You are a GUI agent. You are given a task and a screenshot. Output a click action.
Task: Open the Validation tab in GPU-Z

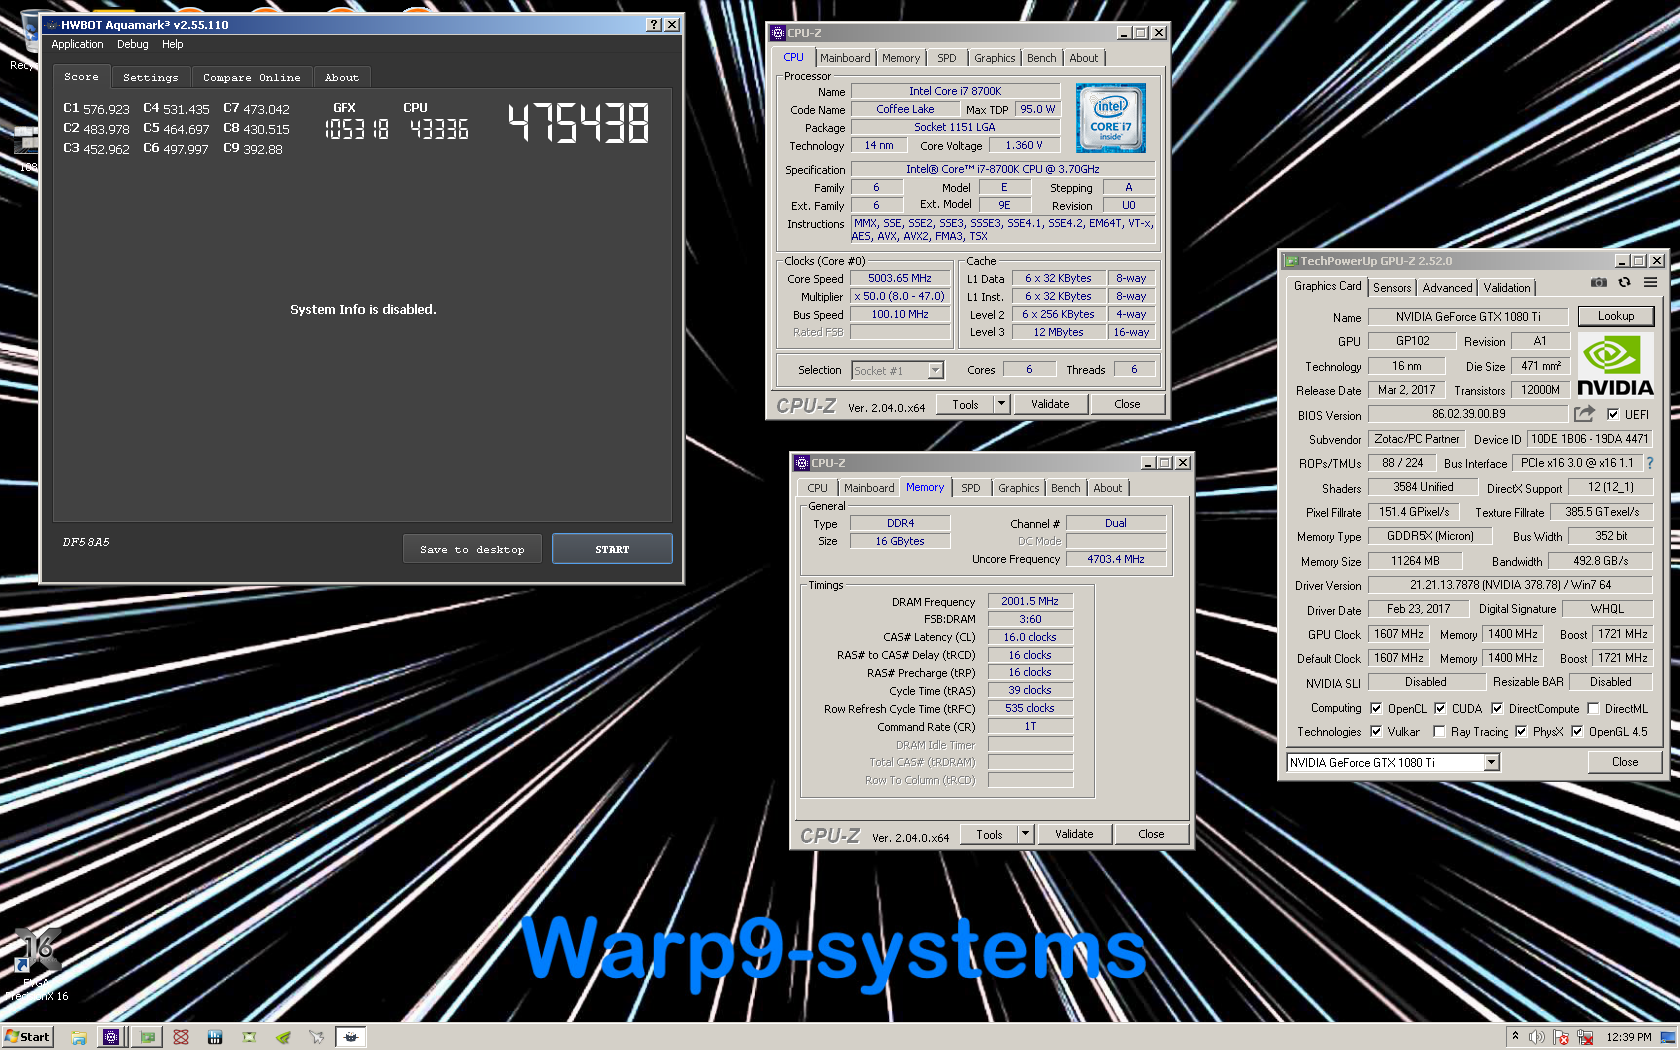coord(1507,288)
